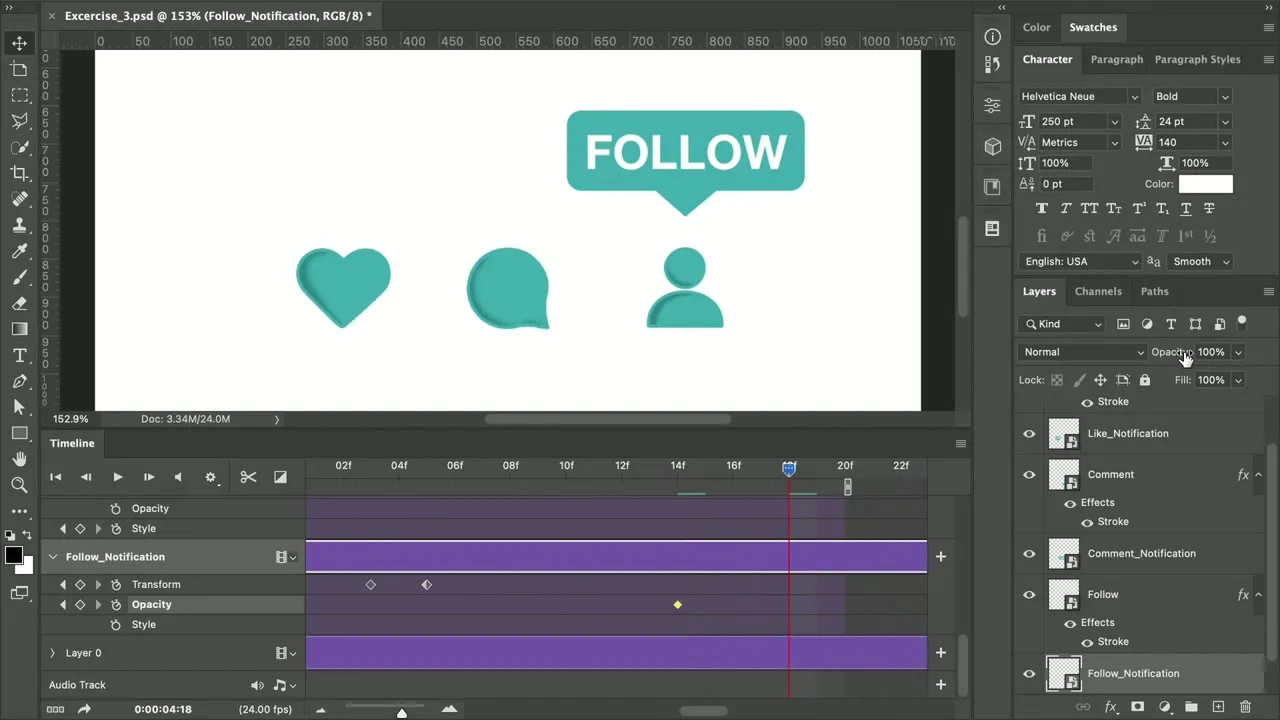Screen dimensions: 1280x720
Task: Click the timeline settings gear icon
Action: click(210, 478)
